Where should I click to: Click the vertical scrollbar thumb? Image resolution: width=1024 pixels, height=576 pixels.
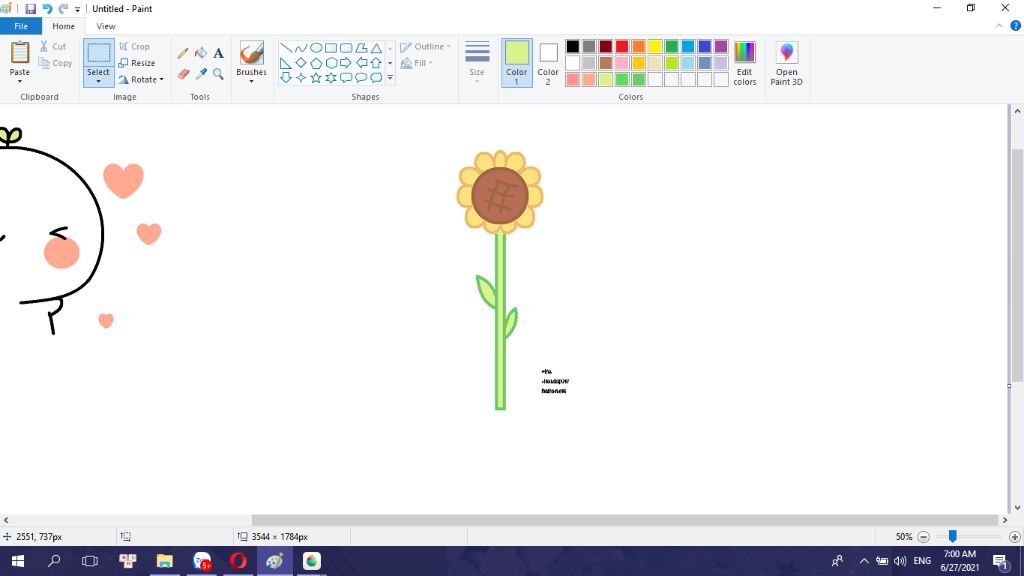[1017, 264]
